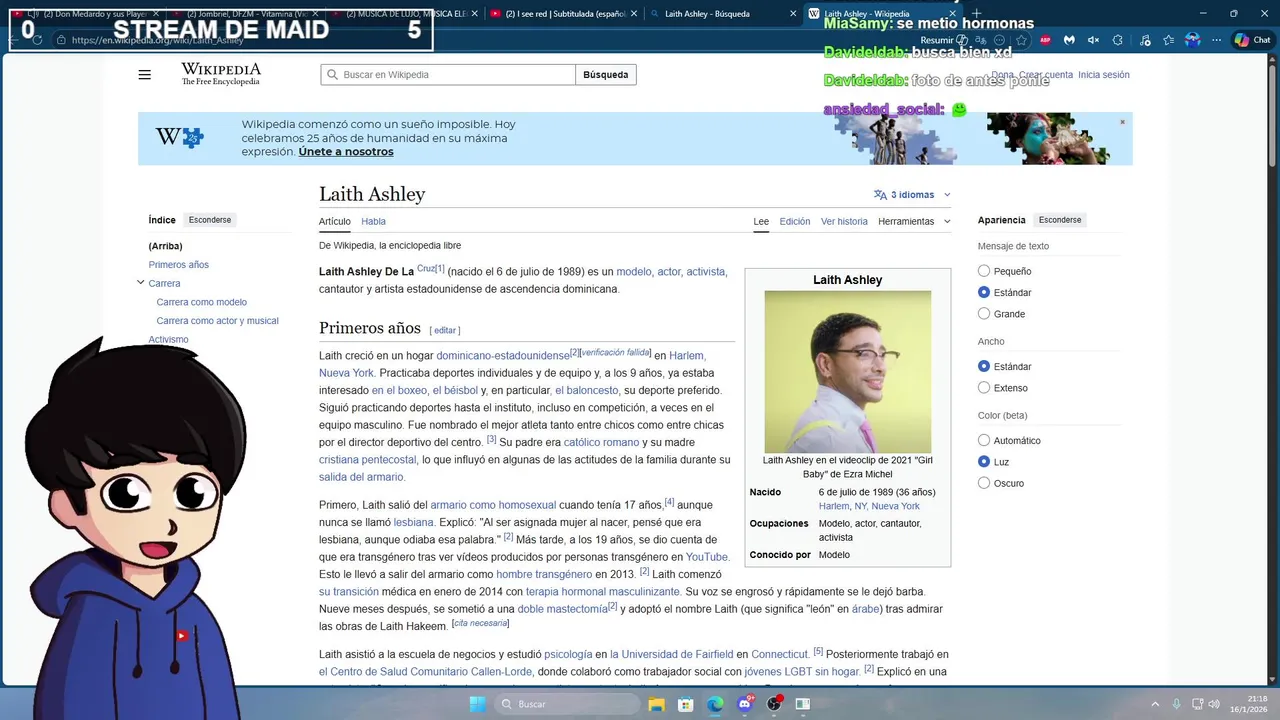This screenshot has height=720, width=1280.
Task: Click the 'Carrera como actor y musical' link
Action: (x=218, y=321)
